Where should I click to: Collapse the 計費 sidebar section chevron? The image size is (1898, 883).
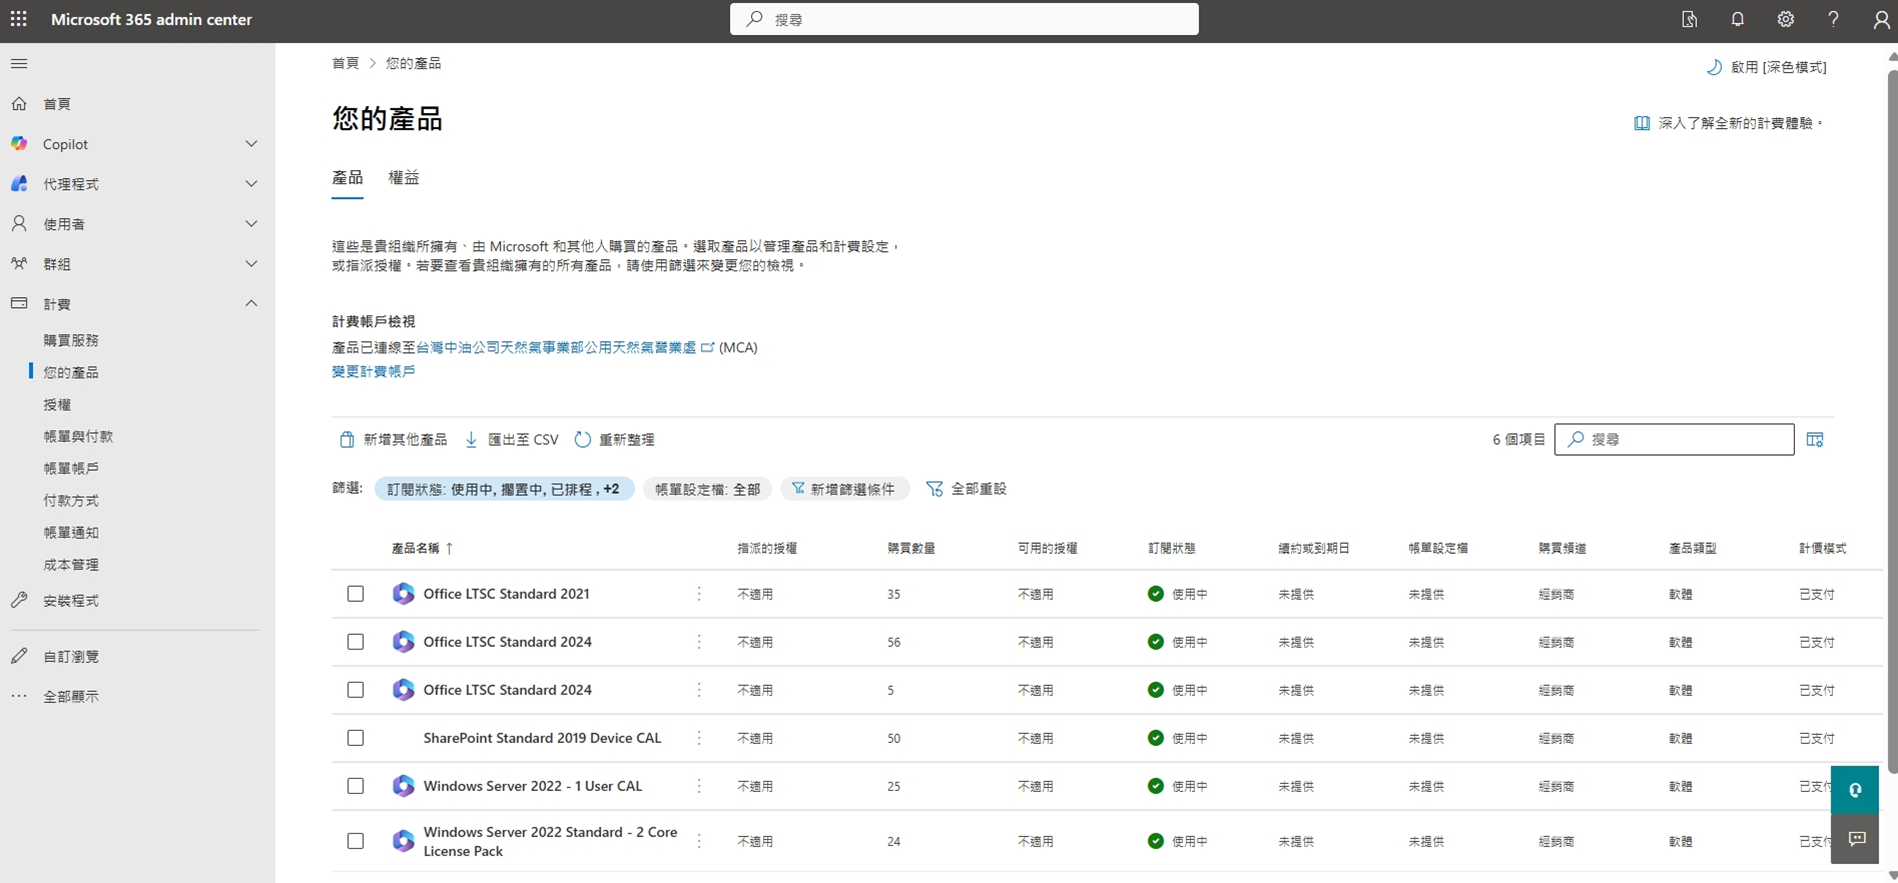251,303
